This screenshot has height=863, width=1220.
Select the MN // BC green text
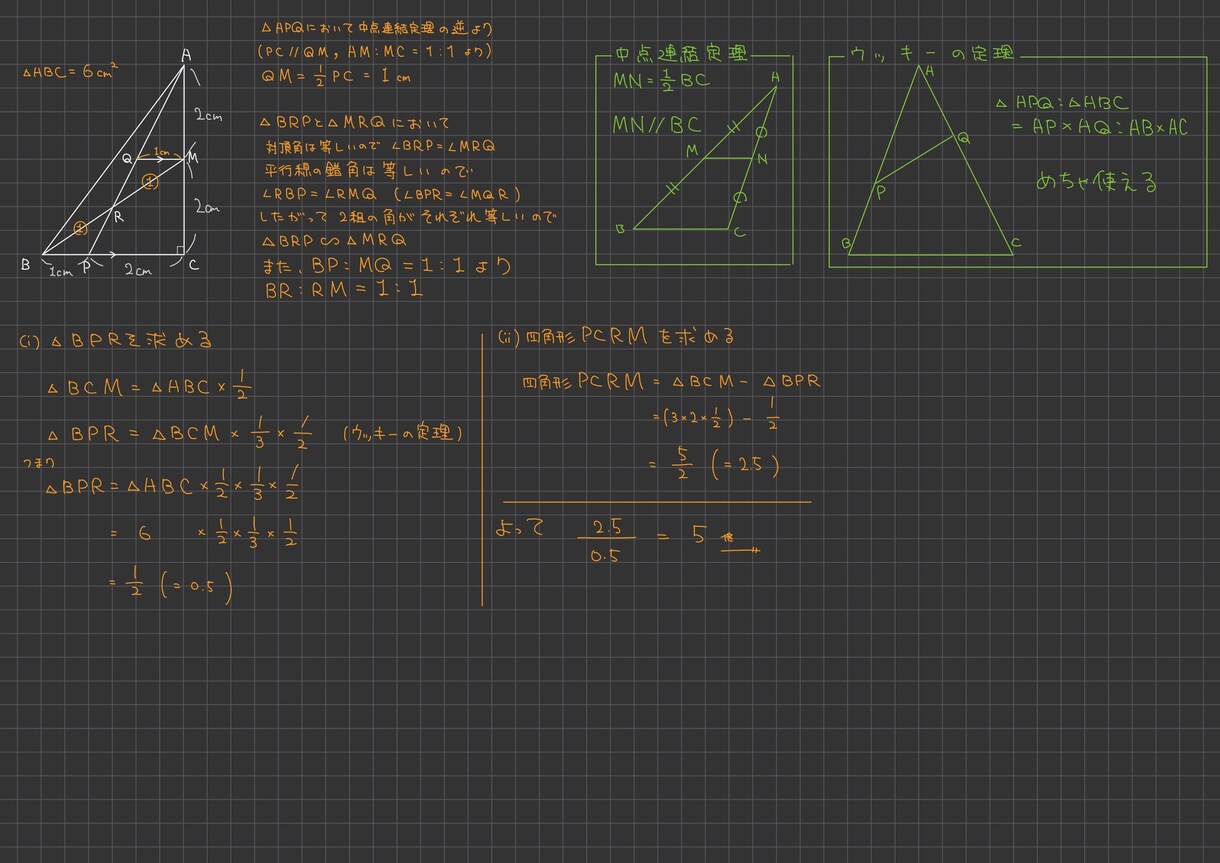[658, 126]
